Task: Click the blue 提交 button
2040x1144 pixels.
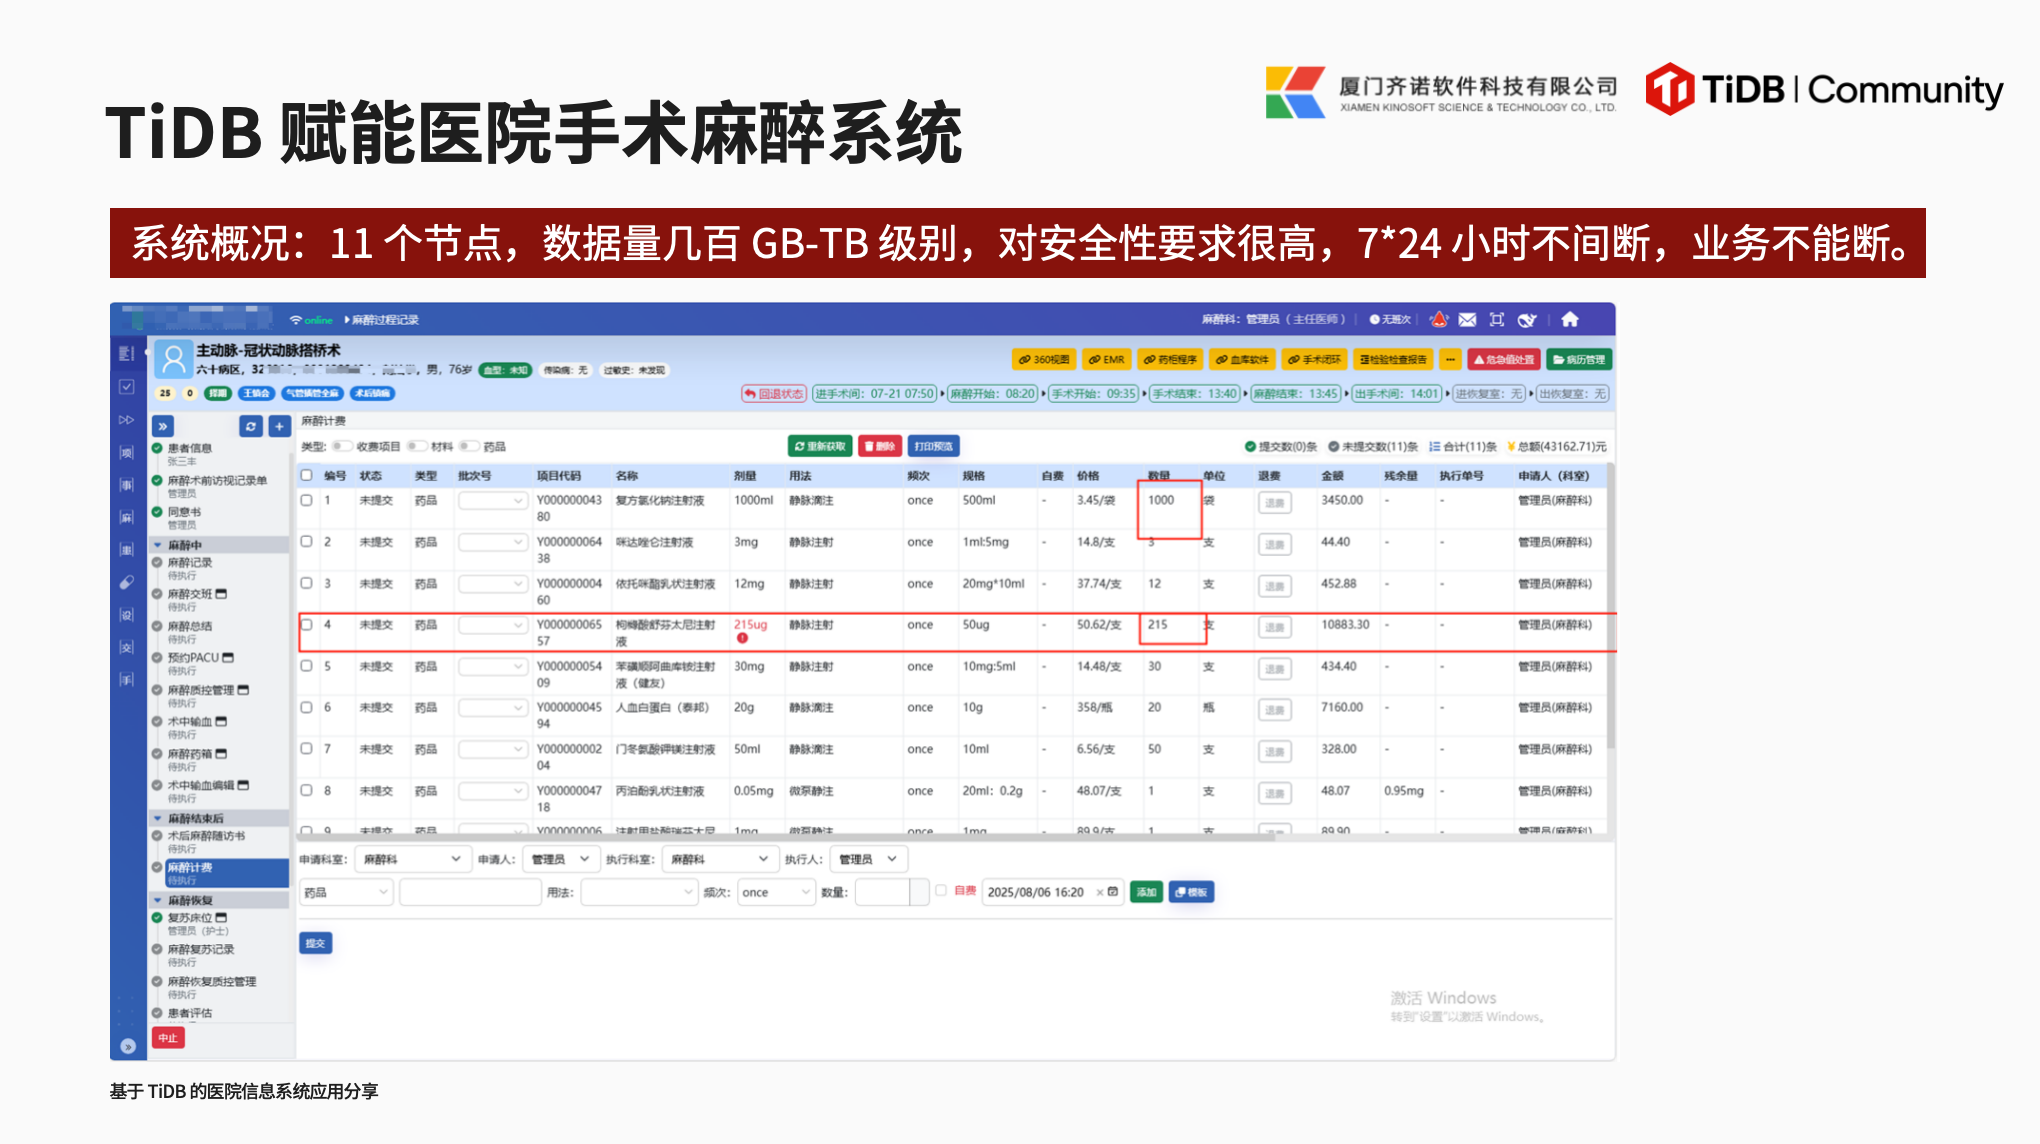Action: 315,943
